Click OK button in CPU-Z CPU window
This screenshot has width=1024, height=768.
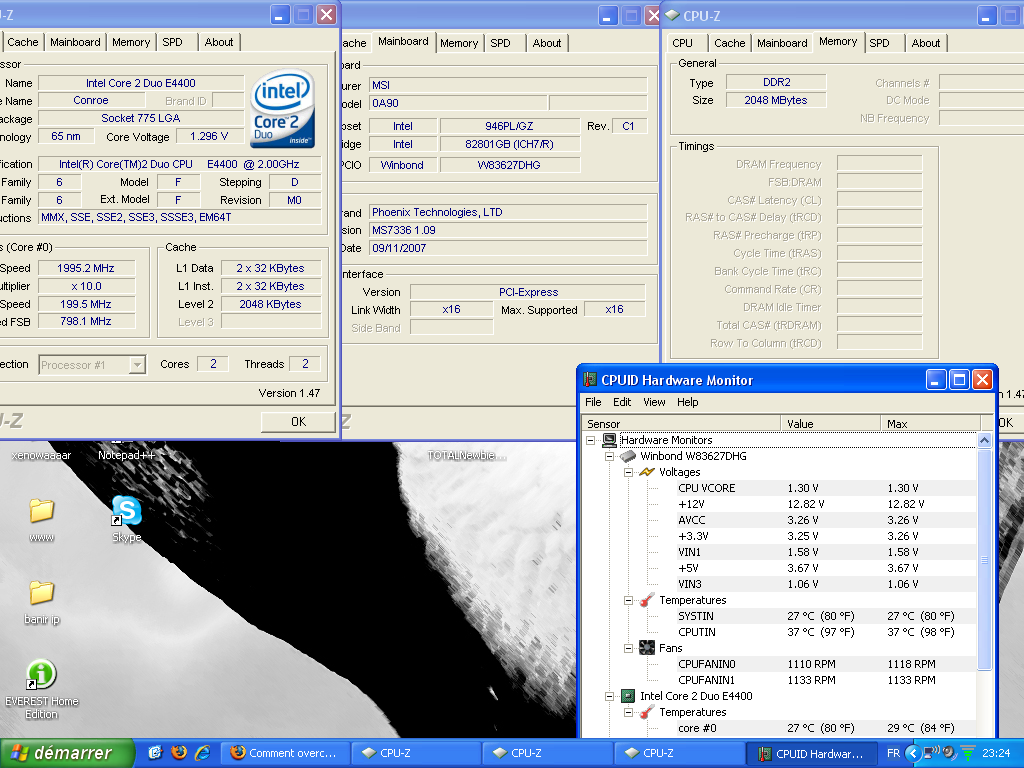point(298,422)
